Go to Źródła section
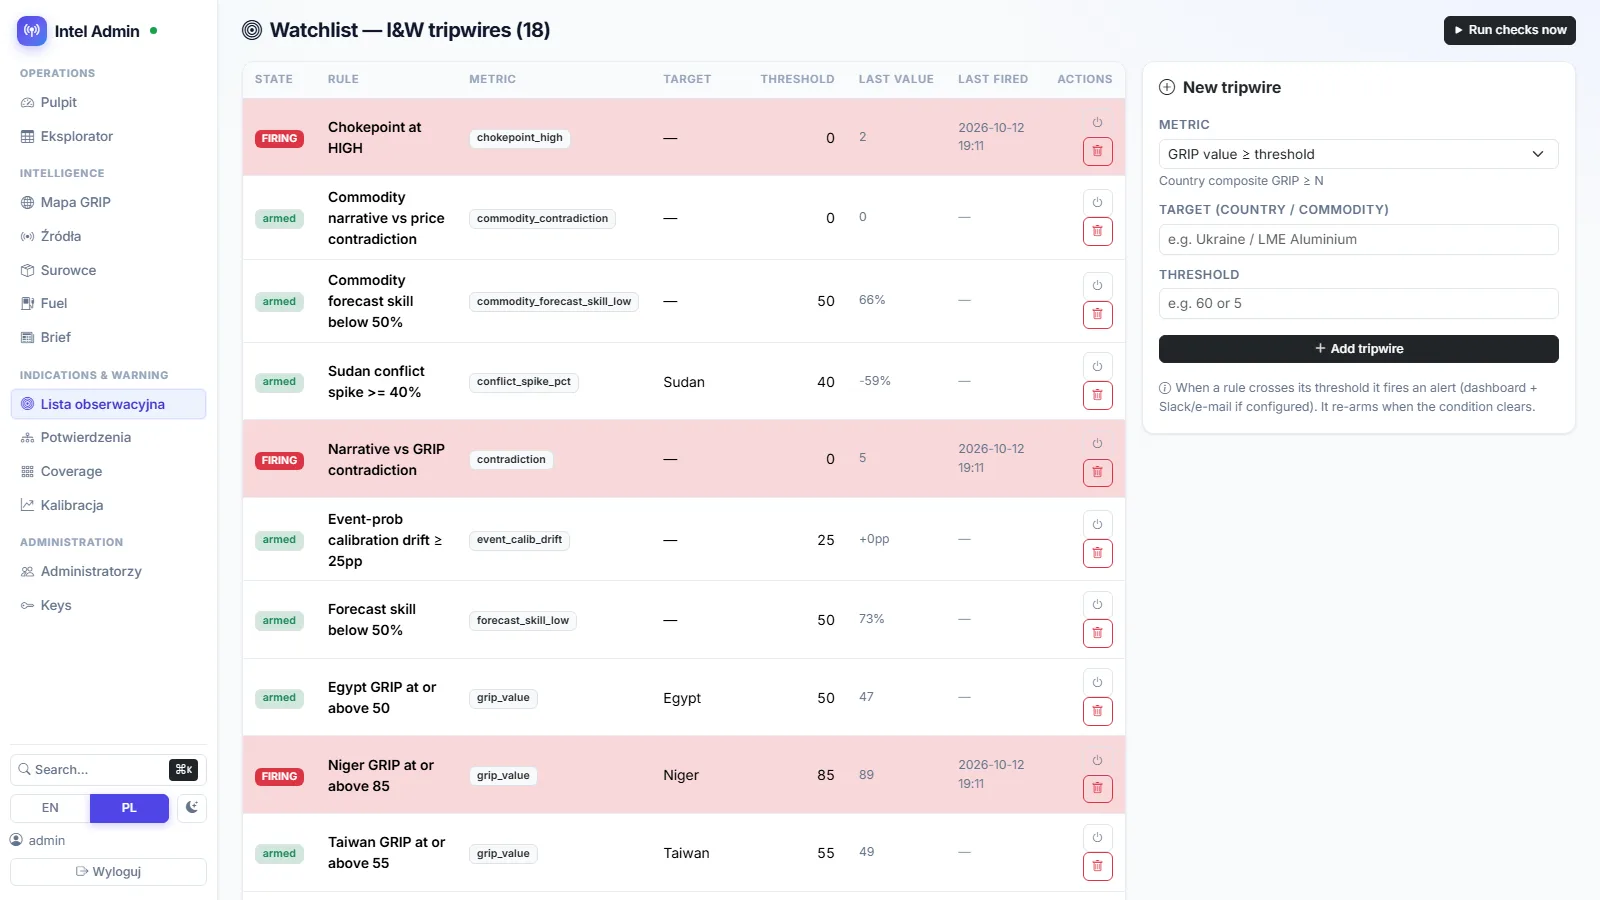 coord(108,236)
